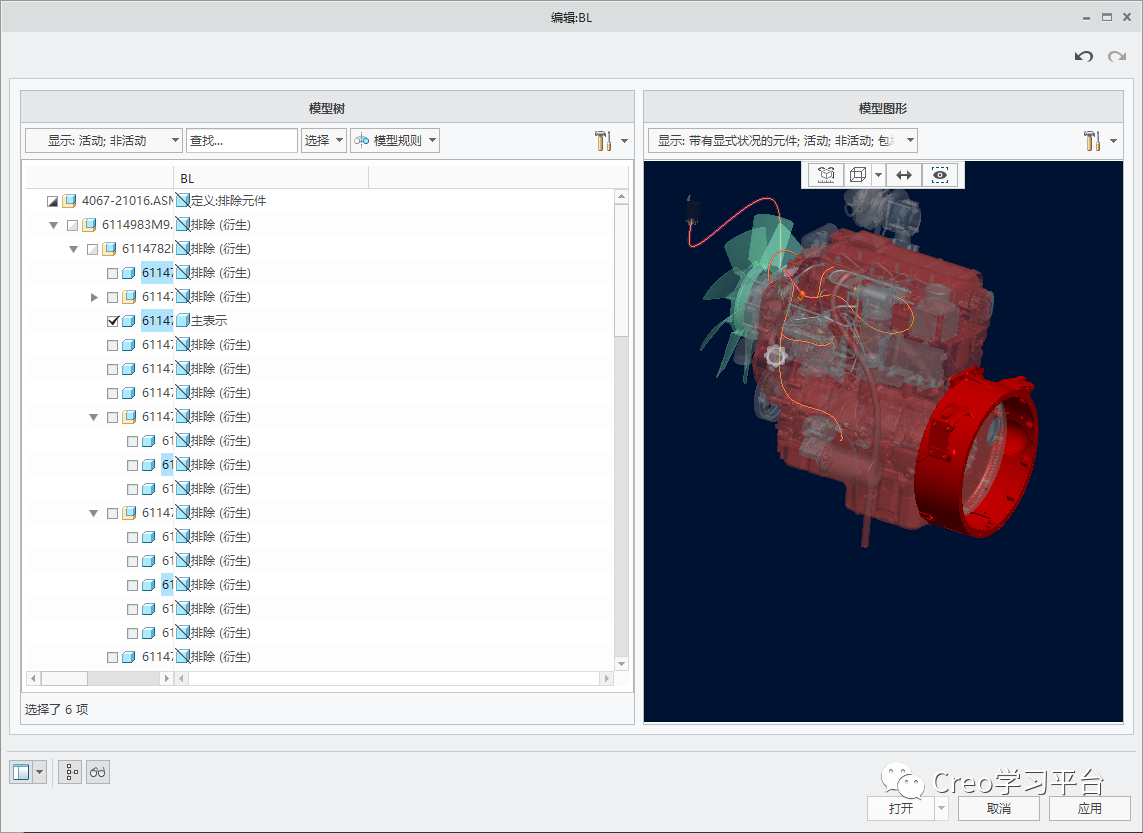Uncheck the checked 6114 component checkbox (主表示)
This screenshot has width=1143, height=833.
(112, 321)
